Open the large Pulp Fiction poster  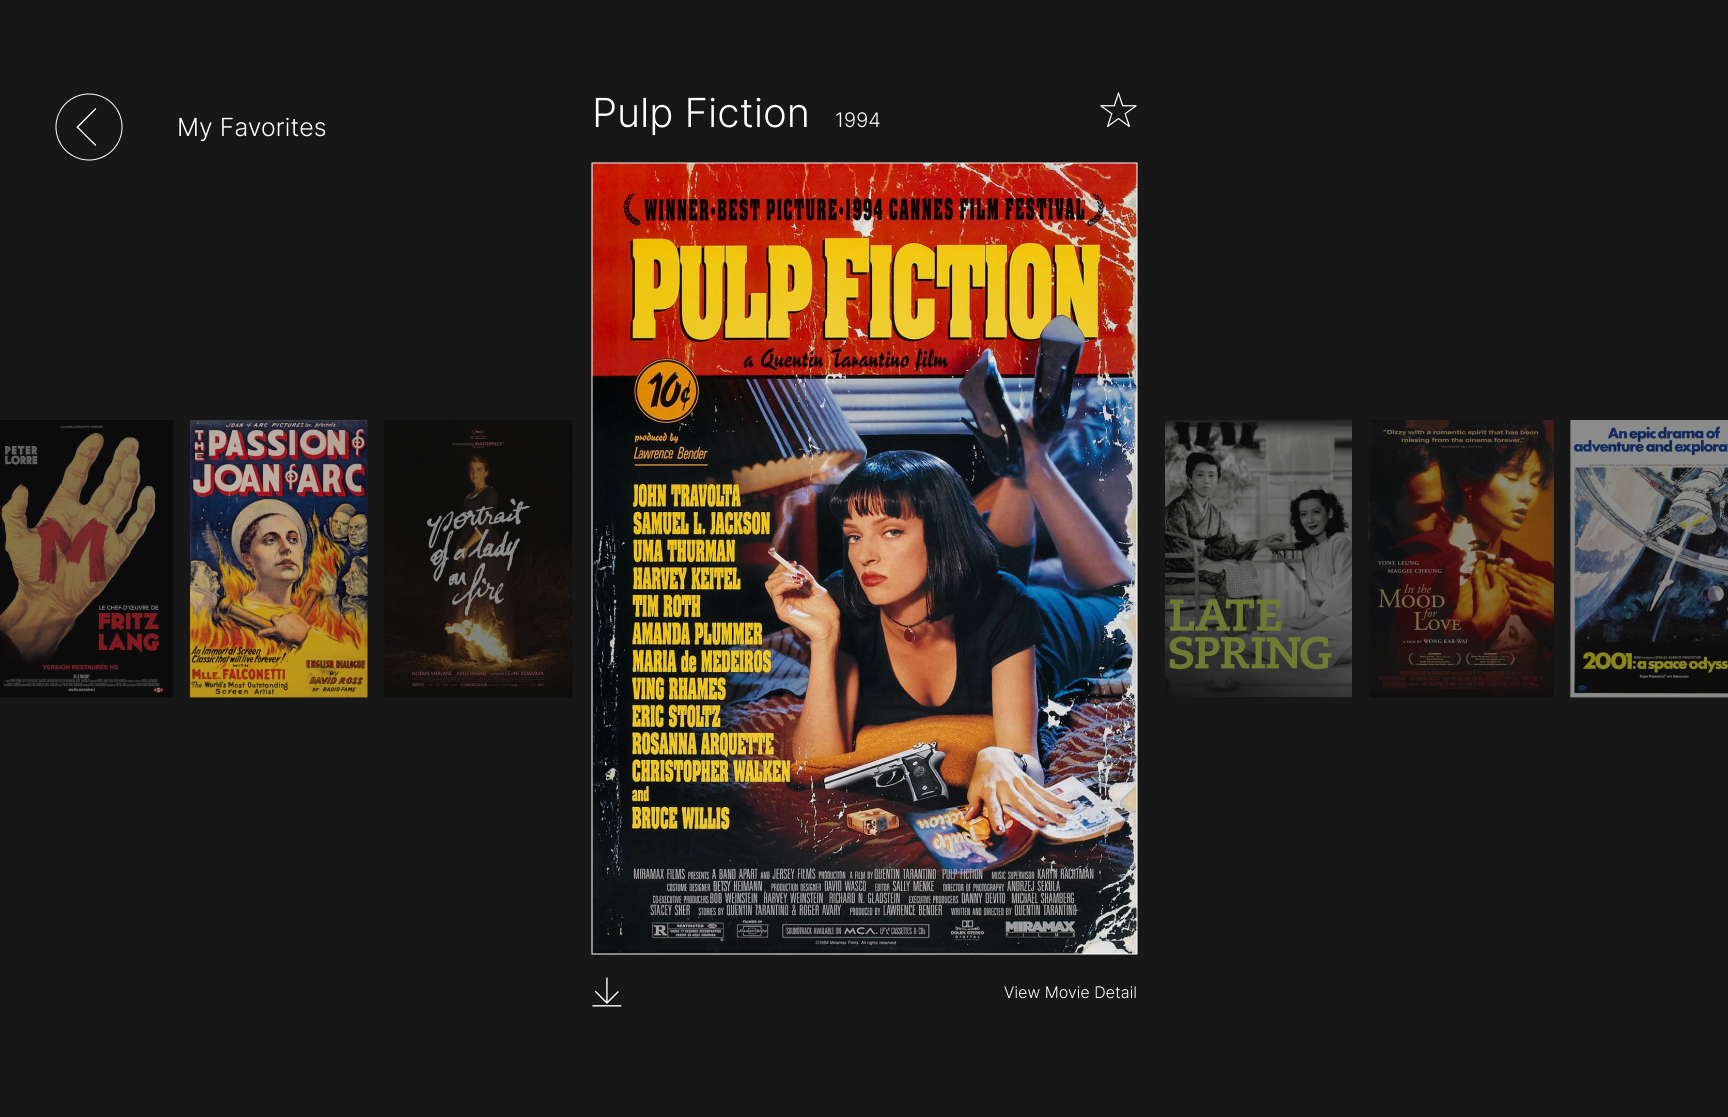click(864, 558)
